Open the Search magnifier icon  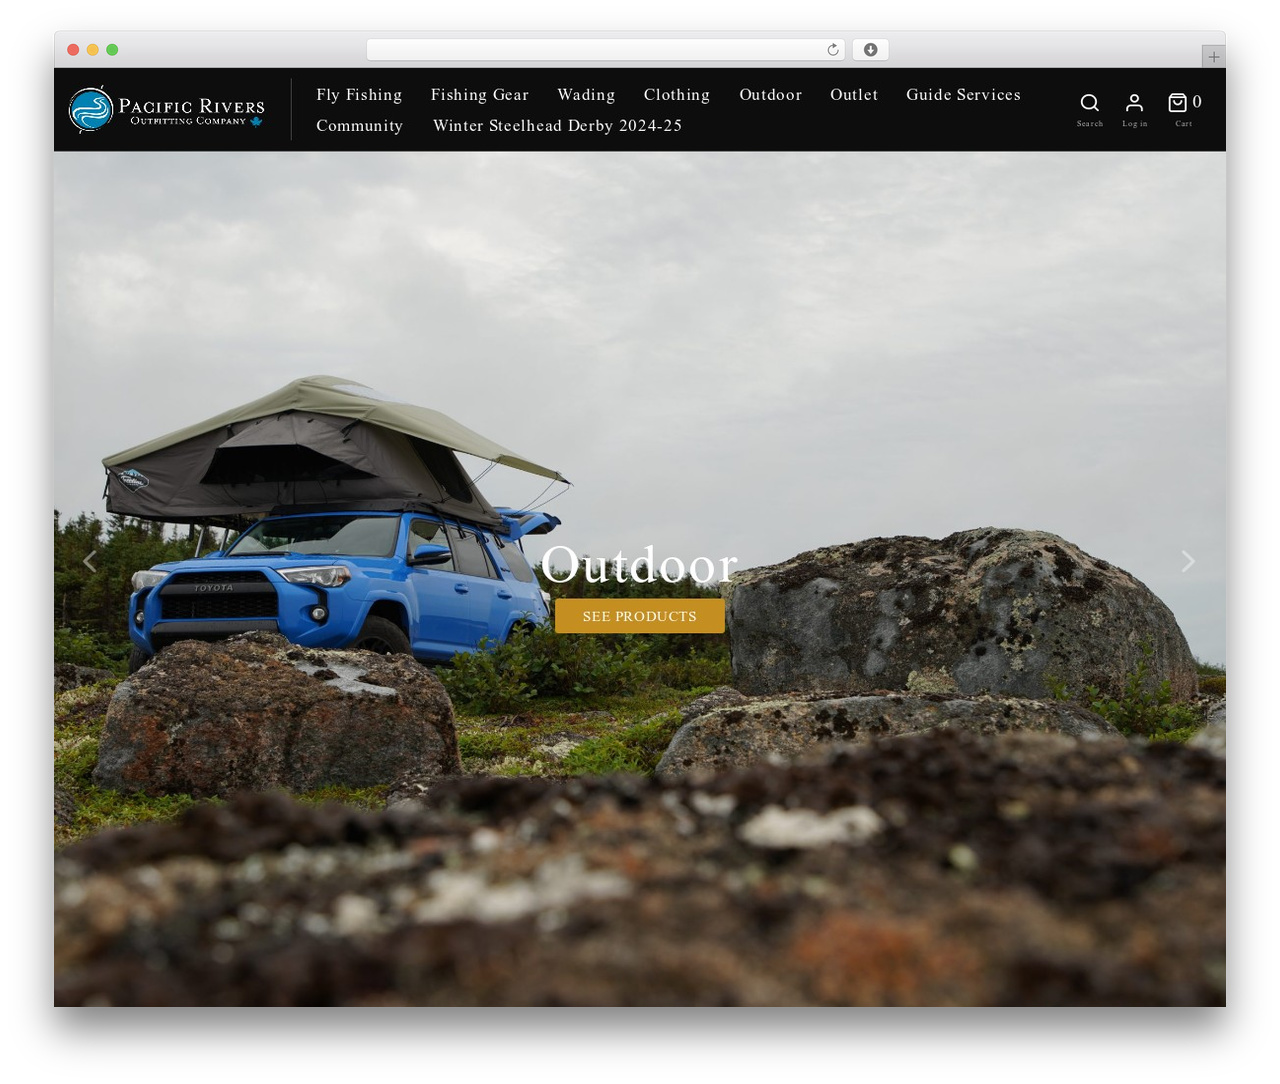click(x=1089, y=103)
